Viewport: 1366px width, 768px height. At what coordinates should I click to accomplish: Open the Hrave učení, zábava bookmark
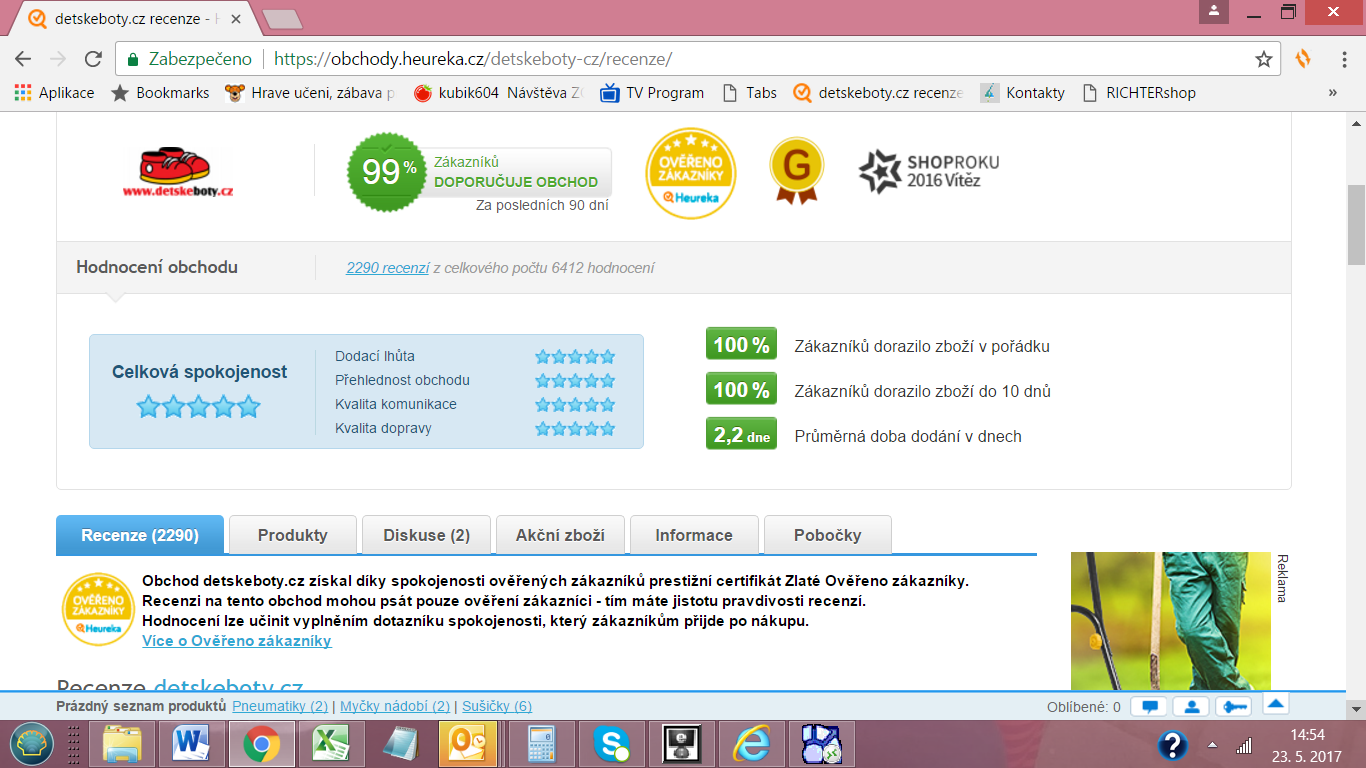coord(311,93)
